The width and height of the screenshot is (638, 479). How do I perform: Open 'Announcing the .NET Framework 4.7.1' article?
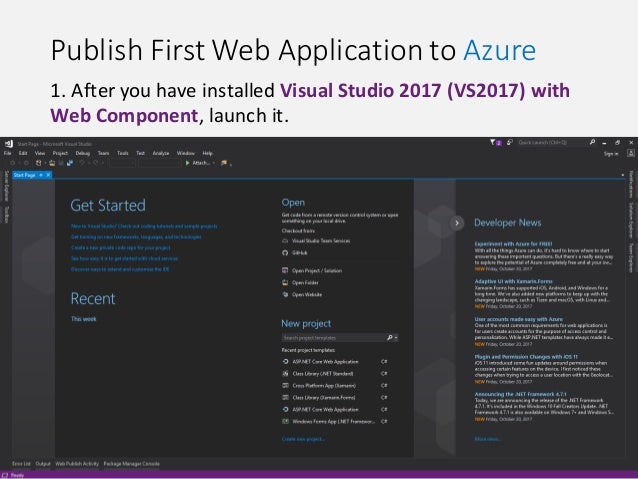[x=520, y=394]
